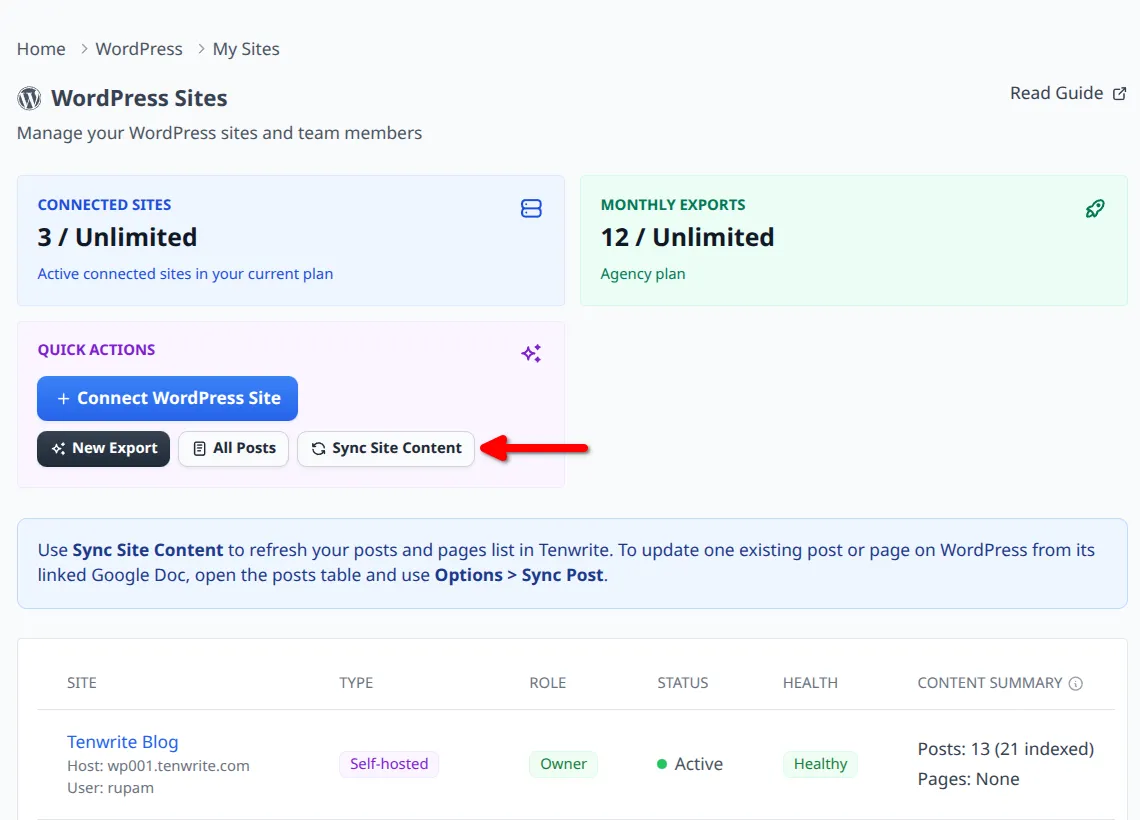This screenshot has height=820, width=1140.
Task: Click the info icon next to Content Summary
Action: 1076,683
